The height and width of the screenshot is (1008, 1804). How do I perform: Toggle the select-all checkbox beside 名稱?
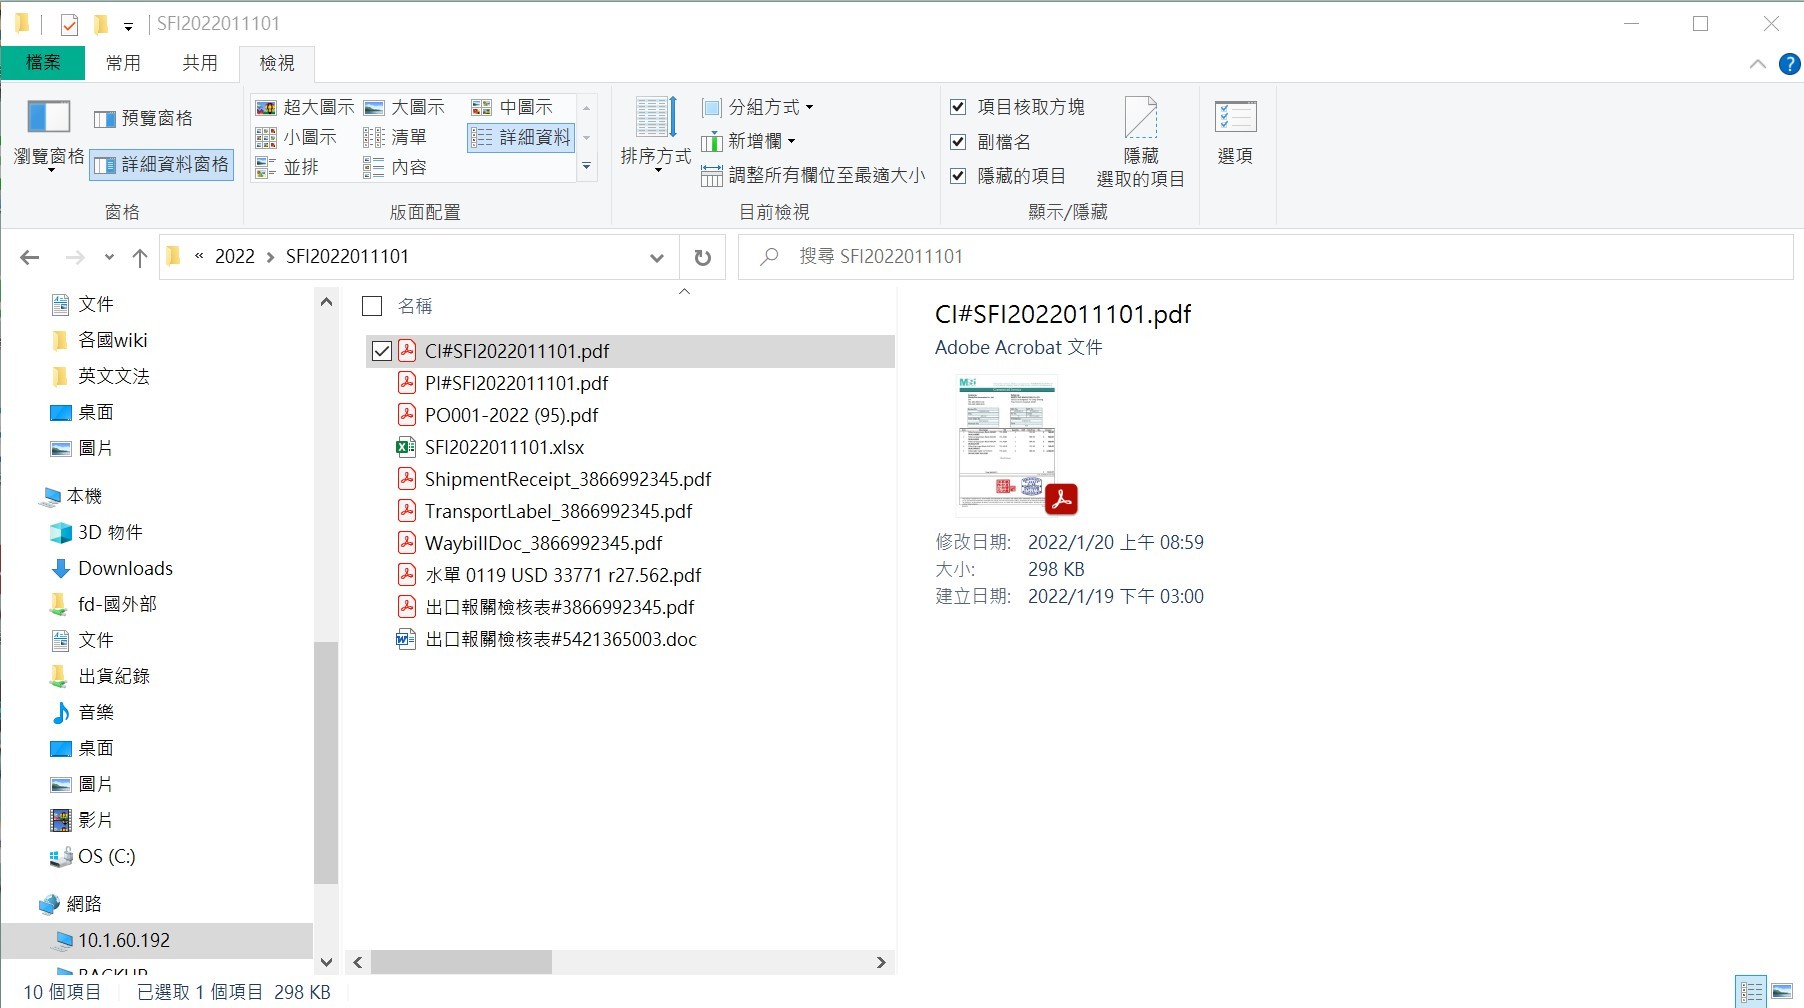click(372, 306)
